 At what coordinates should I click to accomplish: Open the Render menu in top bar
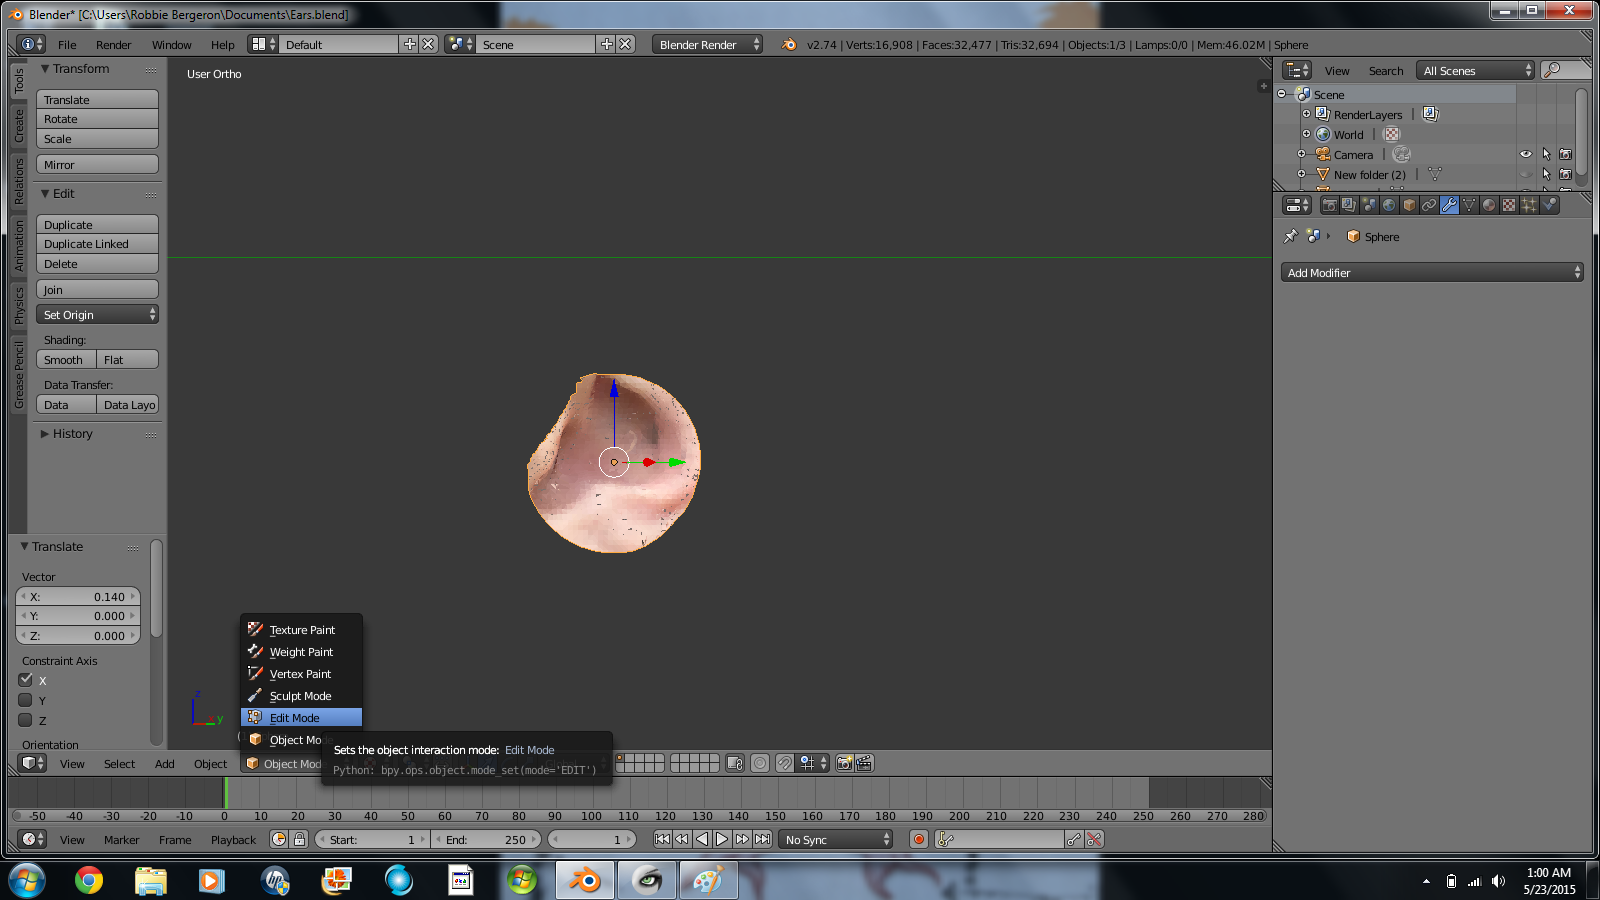[x=113, y=45]
